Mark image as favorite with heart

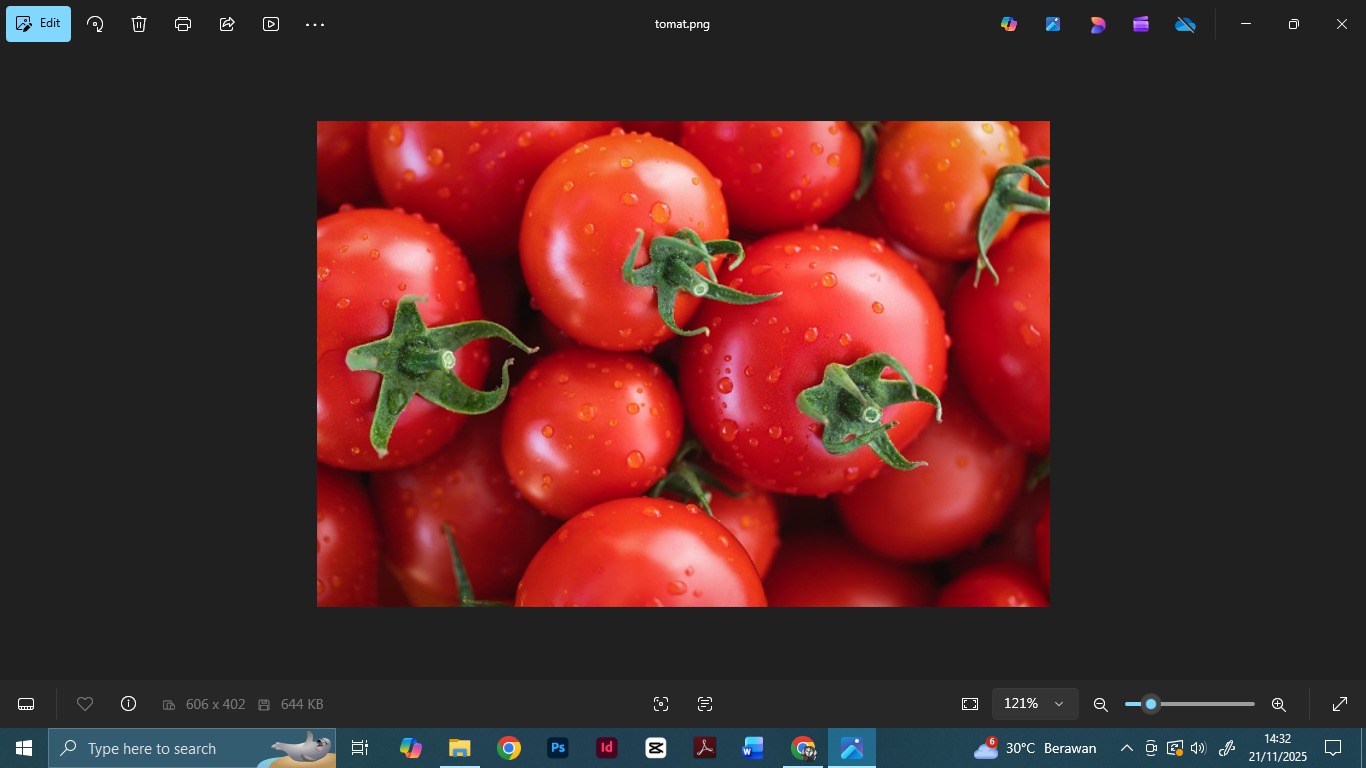pyautogui.click(x=85, y=704)
